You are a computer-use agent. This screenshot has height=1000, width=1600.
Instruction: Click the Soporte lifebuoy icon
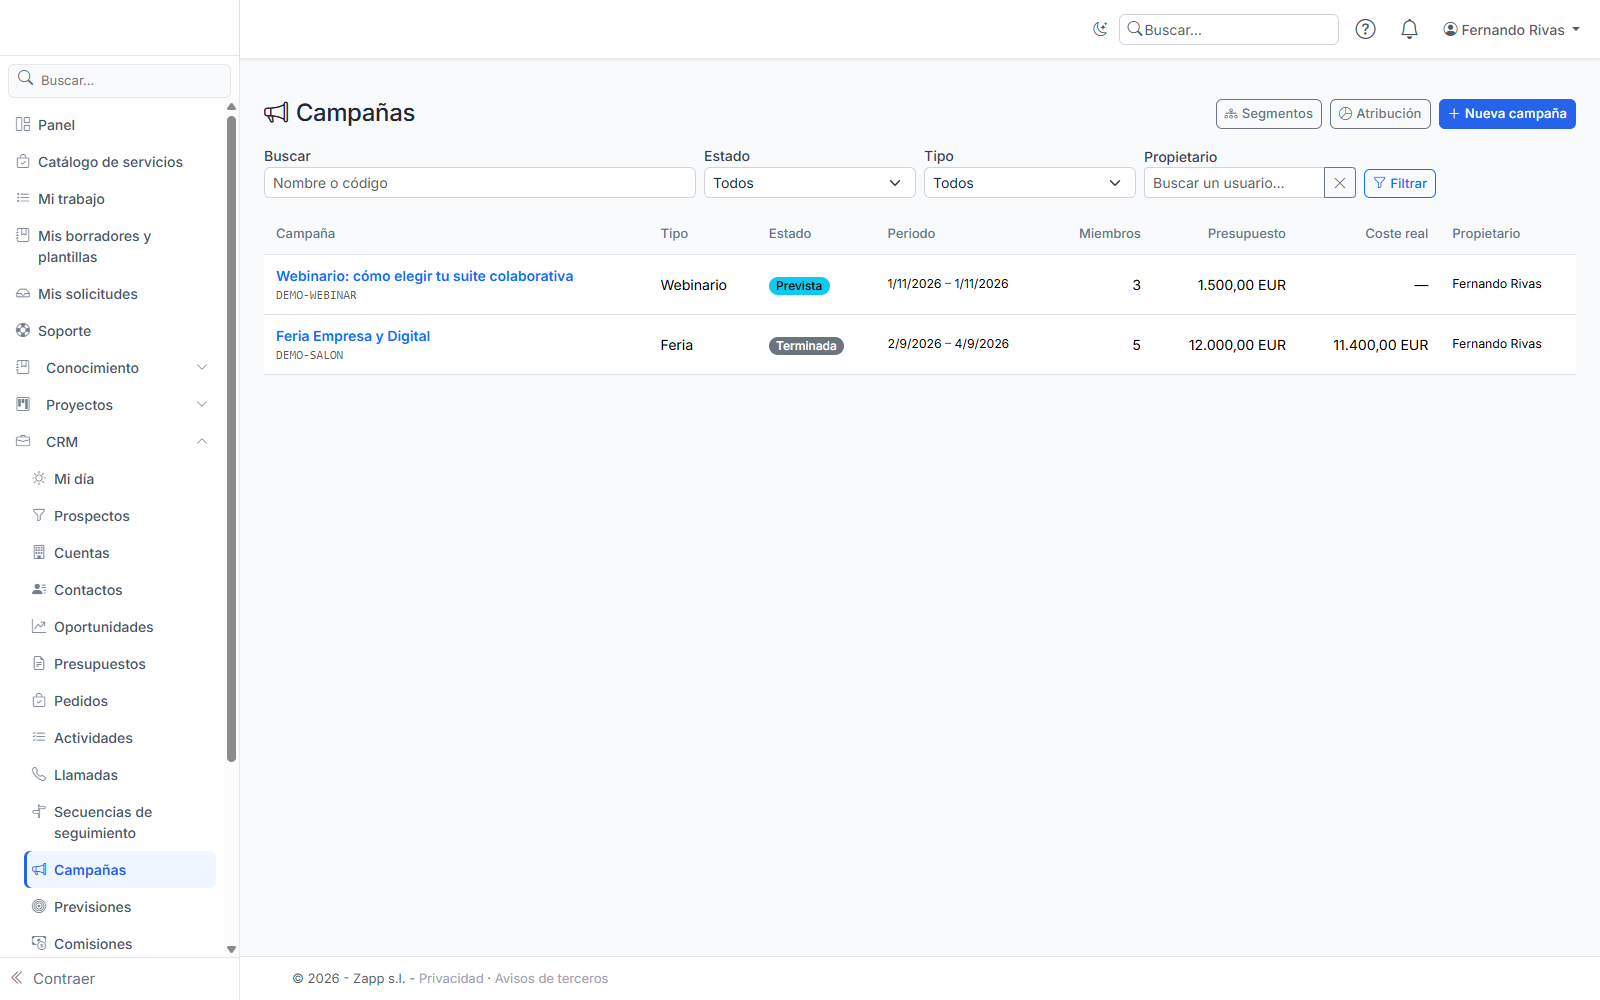[x=23, y=330]
